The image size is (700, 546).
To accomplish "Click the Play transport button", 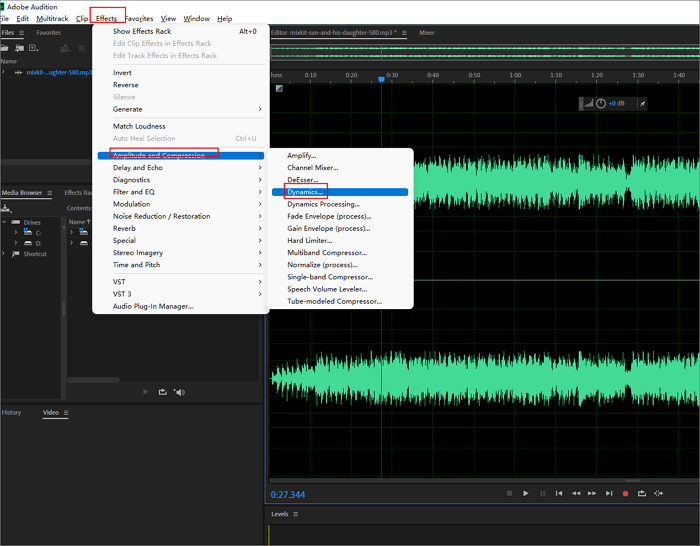I will (525, 493).
